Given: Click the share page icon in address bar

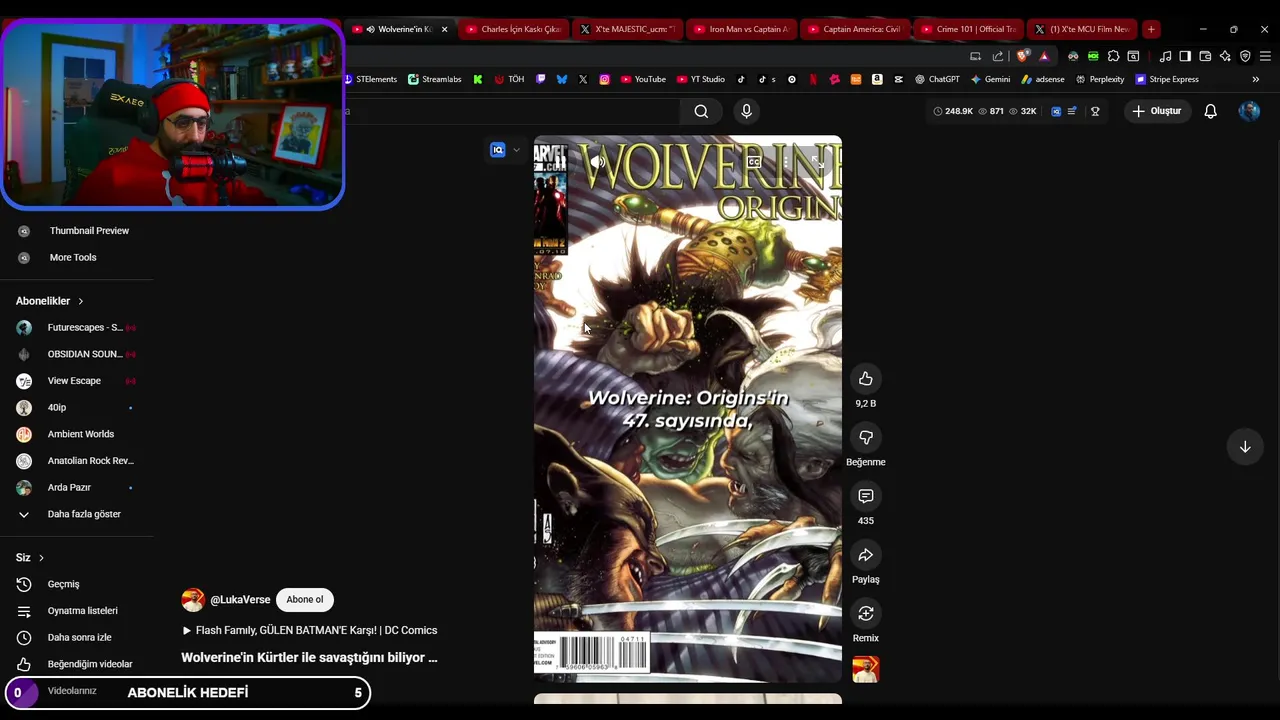Looking at the screenshot, I should [998, 56].
